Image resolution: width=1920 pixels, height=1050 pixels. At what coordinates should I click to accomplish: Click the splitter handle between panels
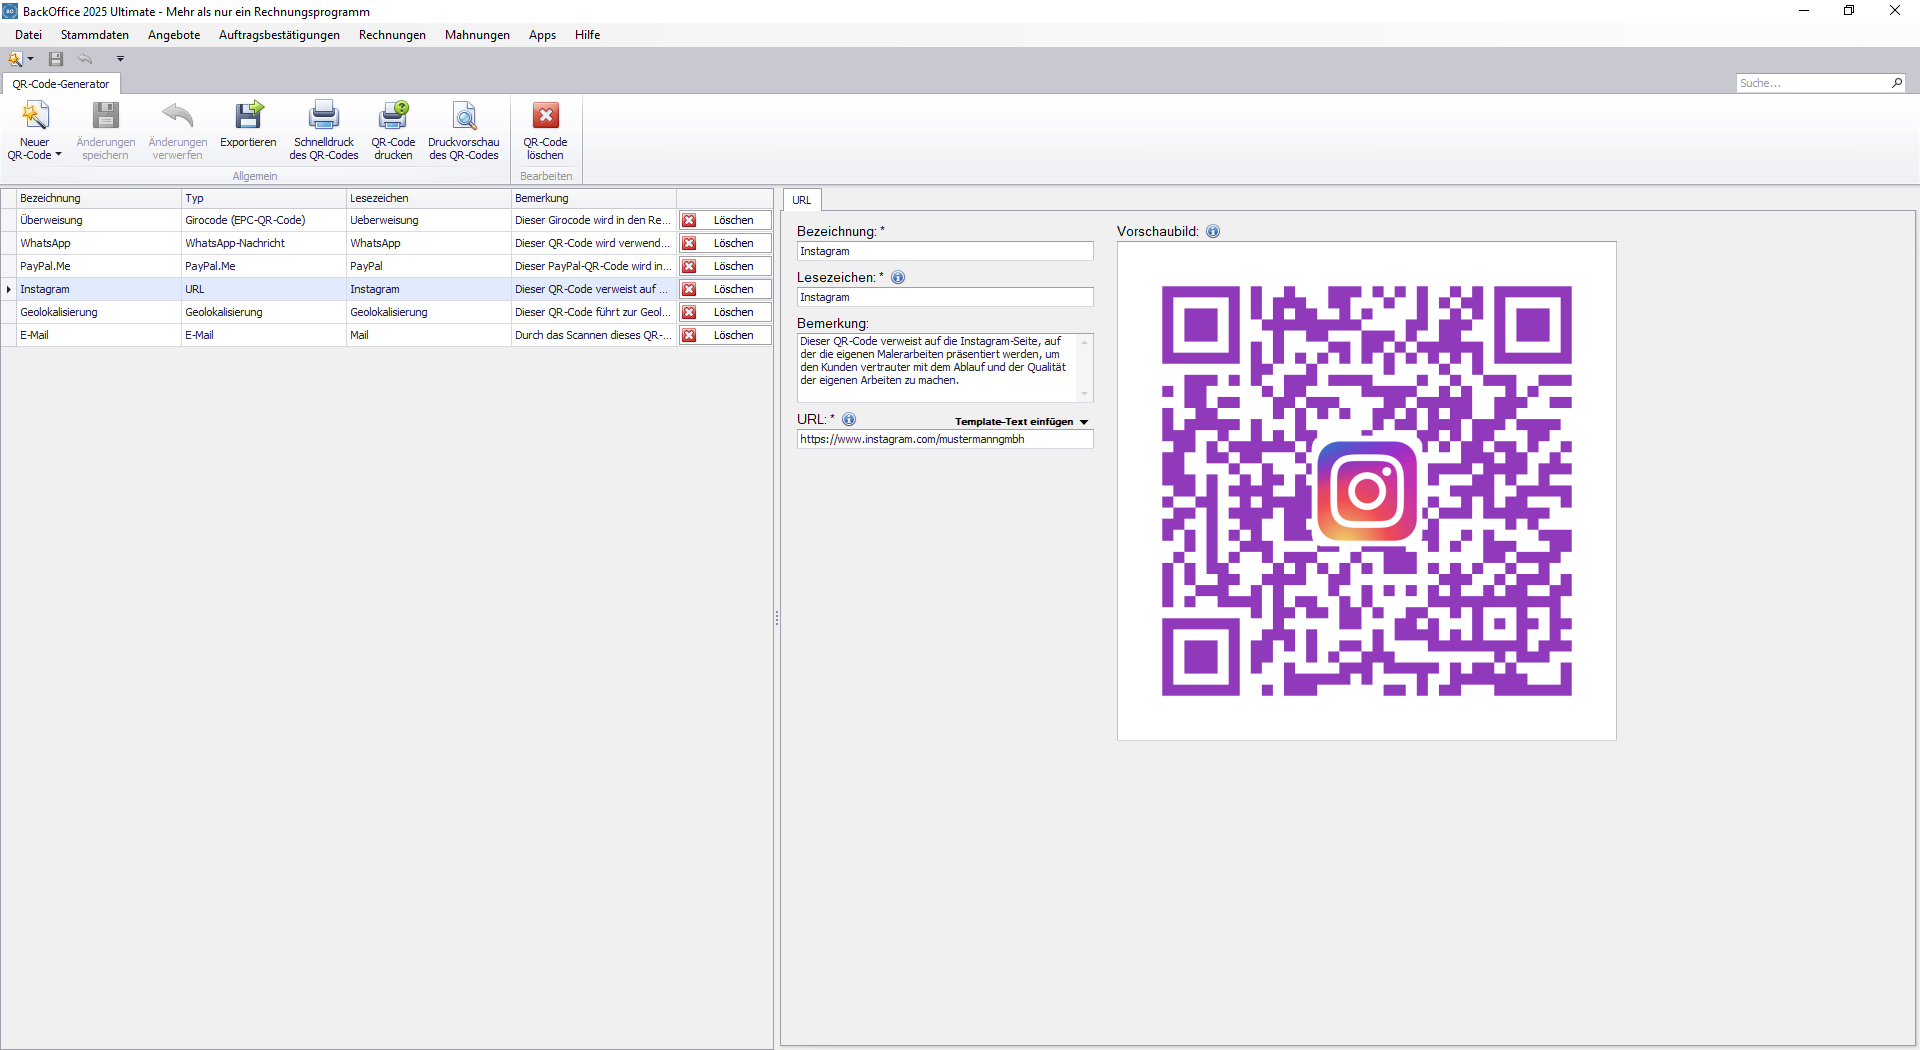point(777,619)
